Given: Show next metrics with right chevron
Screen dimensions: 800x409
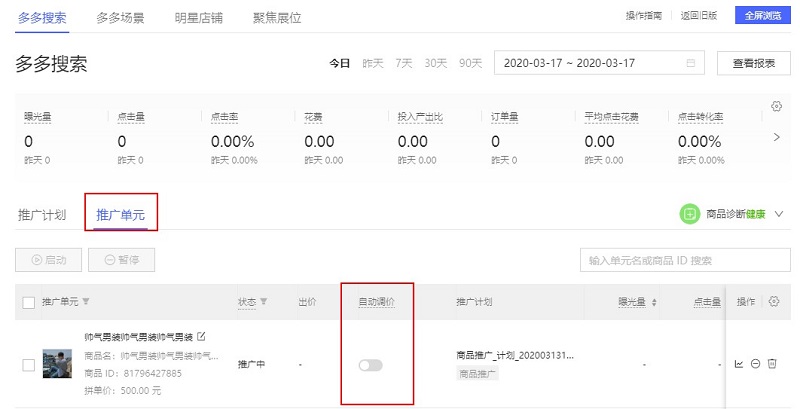Looking at the screenshot, I should point(777,137).
